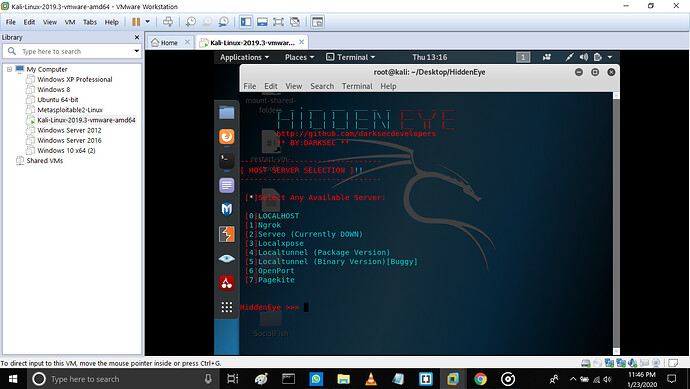Open the eye icon in Kali dock
The image size is (690, 389).
coord(227,259)
